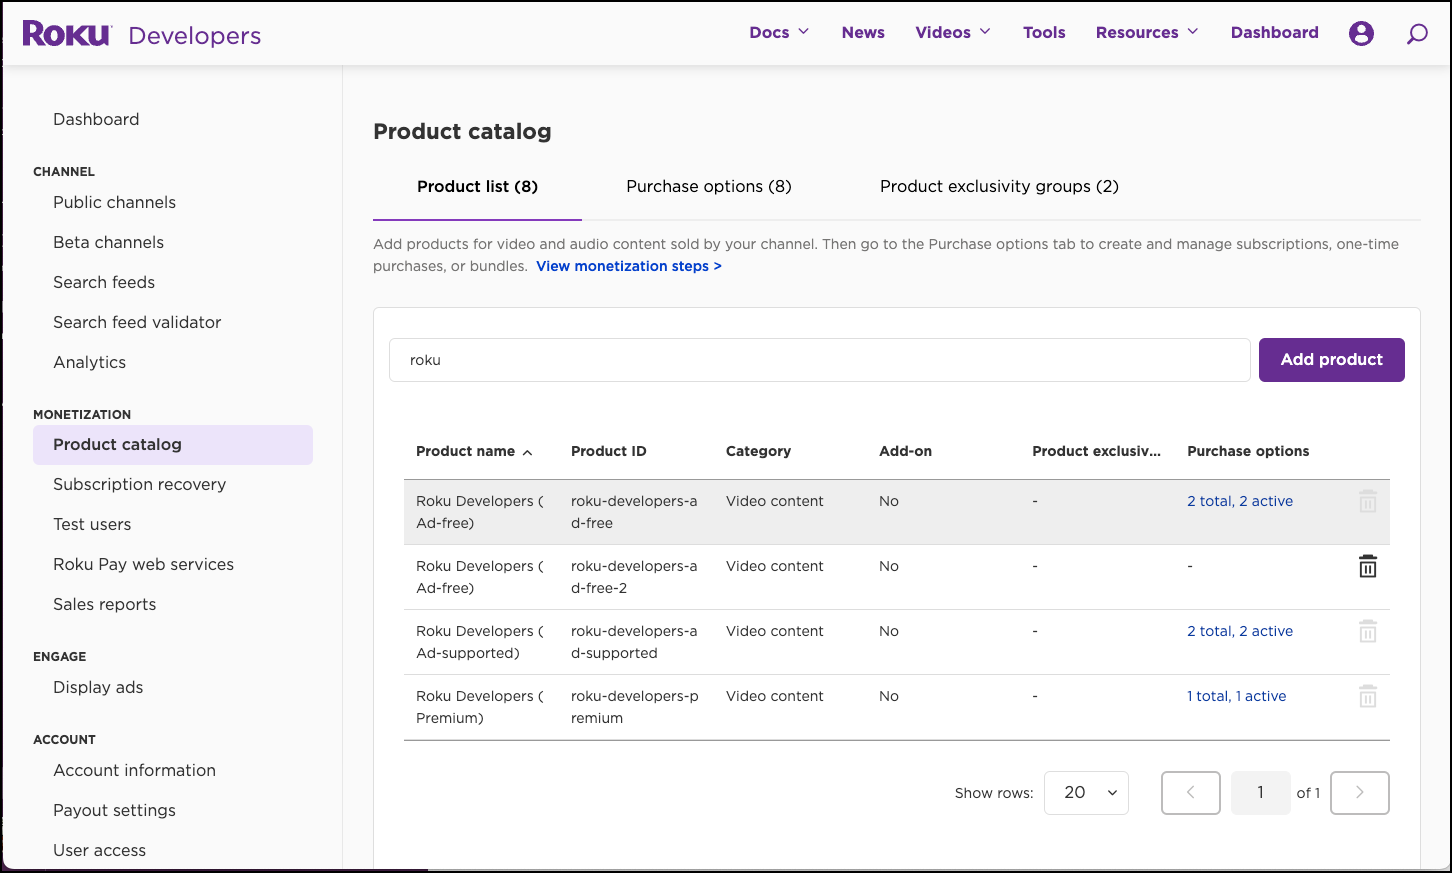Open the user account profile icon
Image resolution: width=1452 pixels, height=873 pixels.
click(x=1361, y=33)
